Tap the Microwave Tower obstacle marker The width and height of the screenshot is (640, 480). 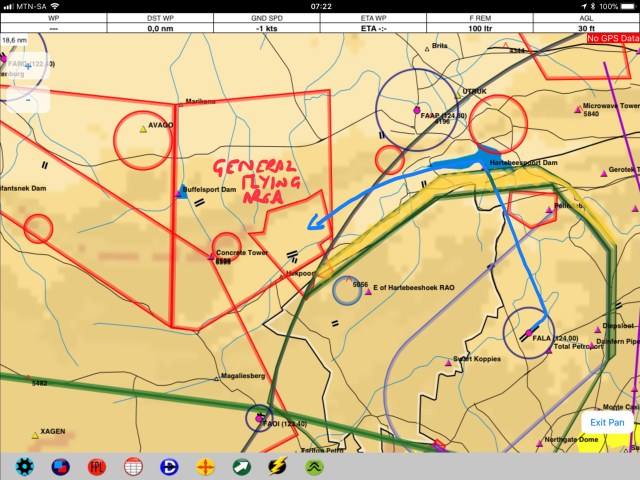click(x=578, y=109)
